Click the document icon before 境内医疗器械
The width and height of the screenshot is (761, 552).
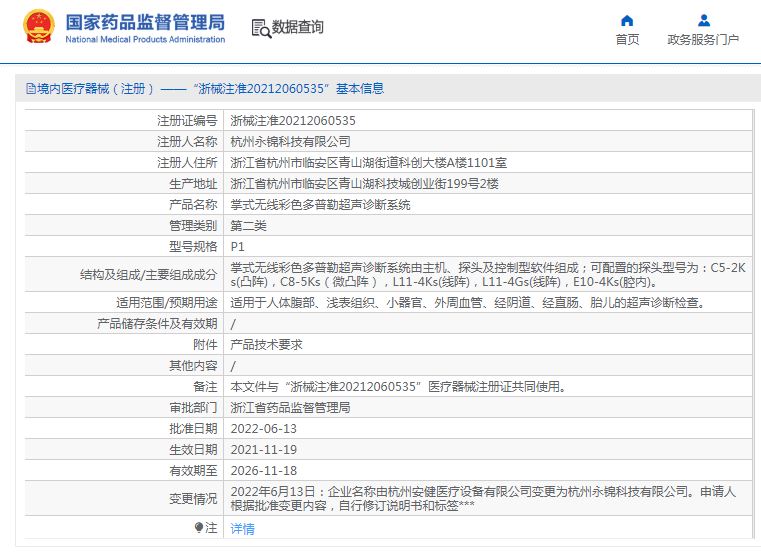30,89
